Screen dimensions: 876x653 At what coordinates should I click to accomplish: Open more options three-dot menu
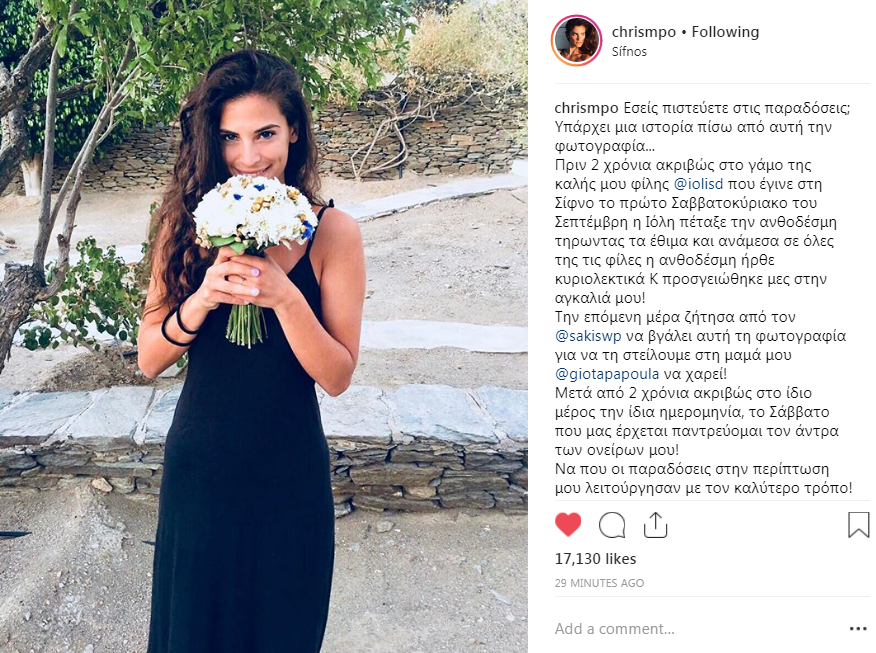(x=858, y=629)
